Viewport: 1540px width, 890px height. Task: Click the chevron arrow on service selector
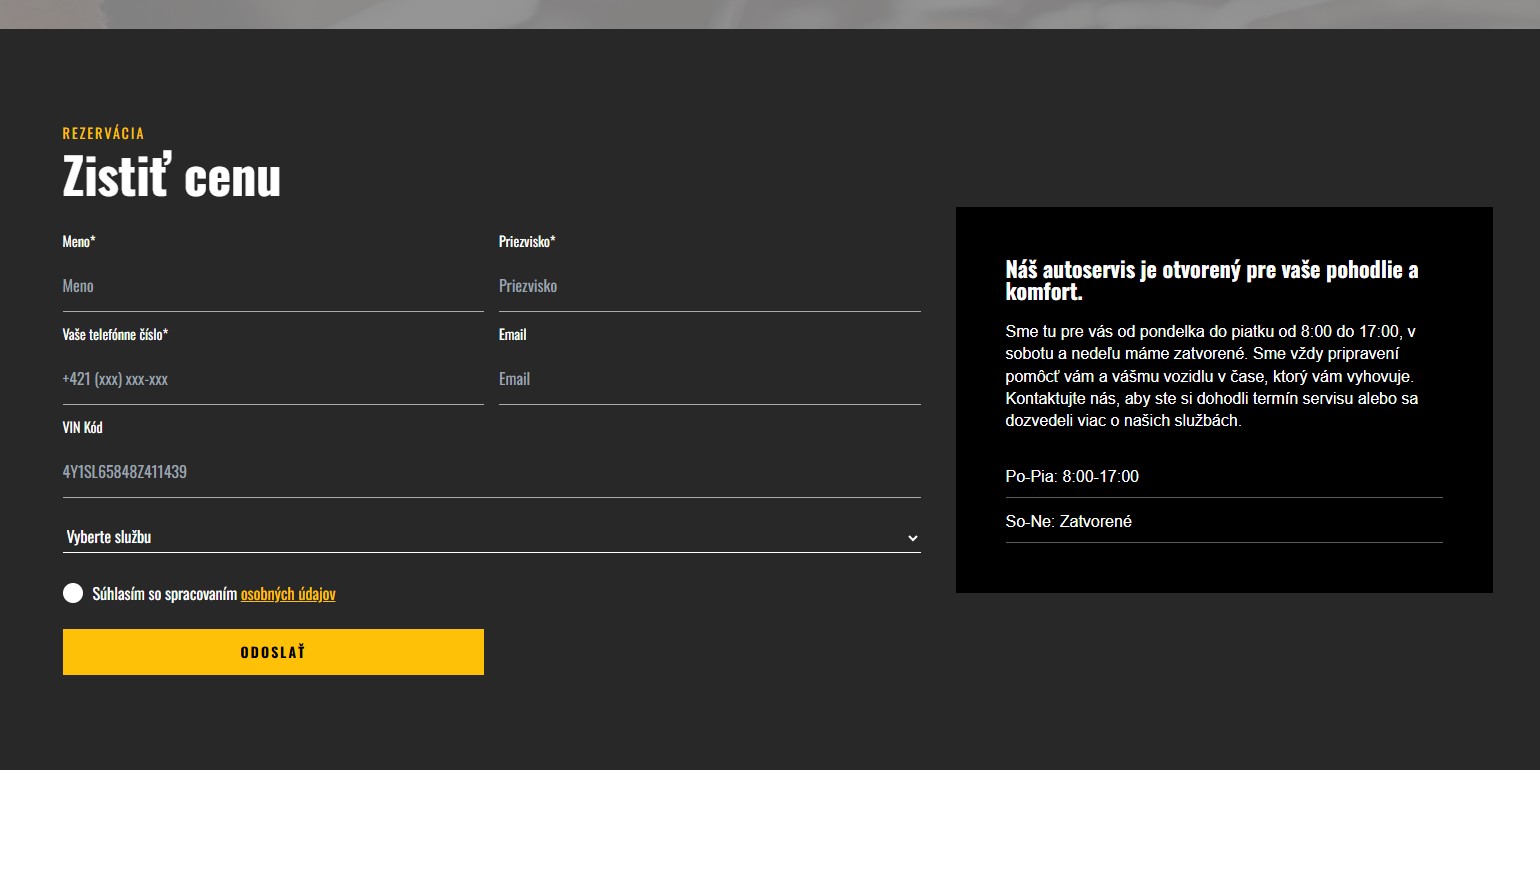tap(912, 538)
